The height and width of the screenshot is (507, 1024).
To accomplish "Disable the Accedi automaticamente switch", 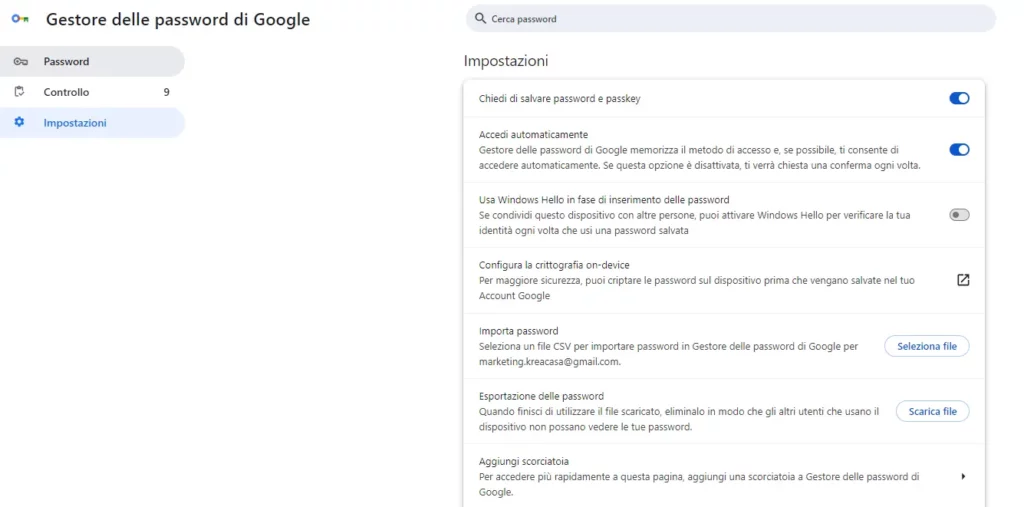I will (959, 150).
